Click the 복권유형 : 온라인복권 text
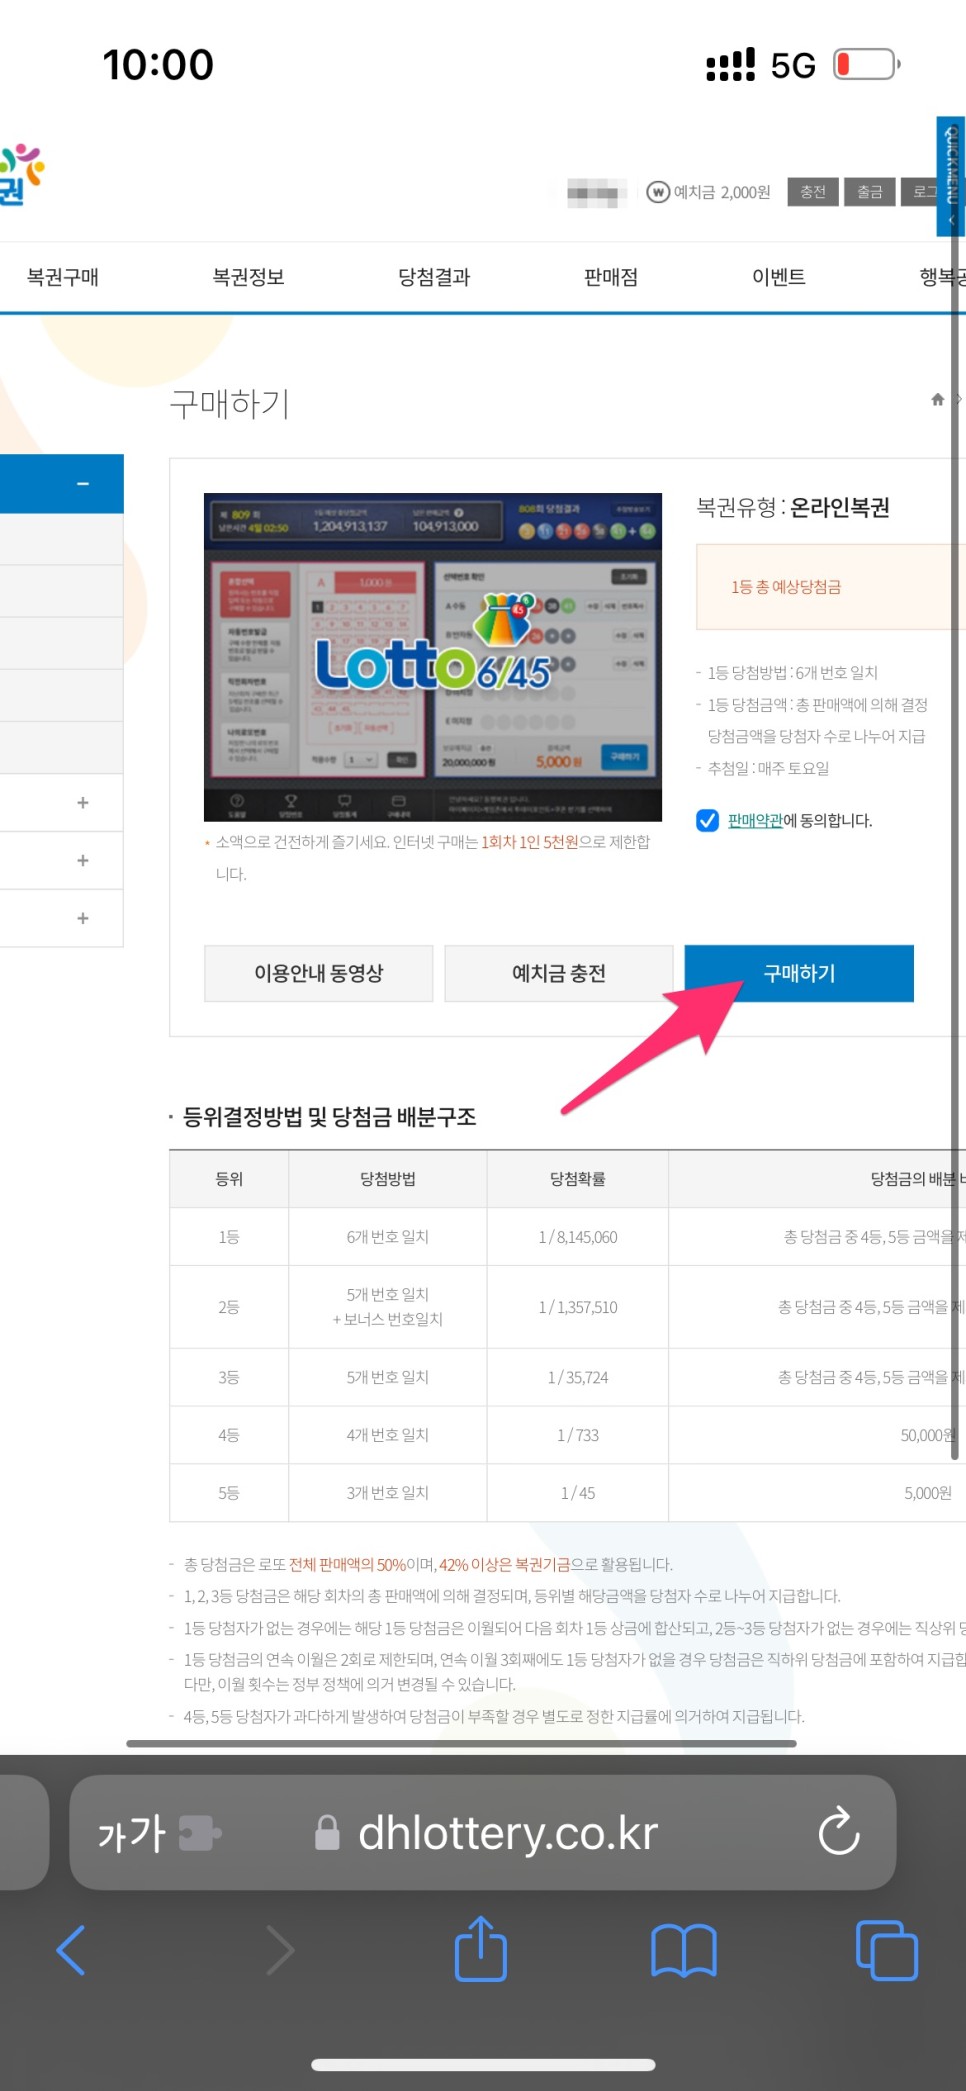966x2091 pixels. 793,508
